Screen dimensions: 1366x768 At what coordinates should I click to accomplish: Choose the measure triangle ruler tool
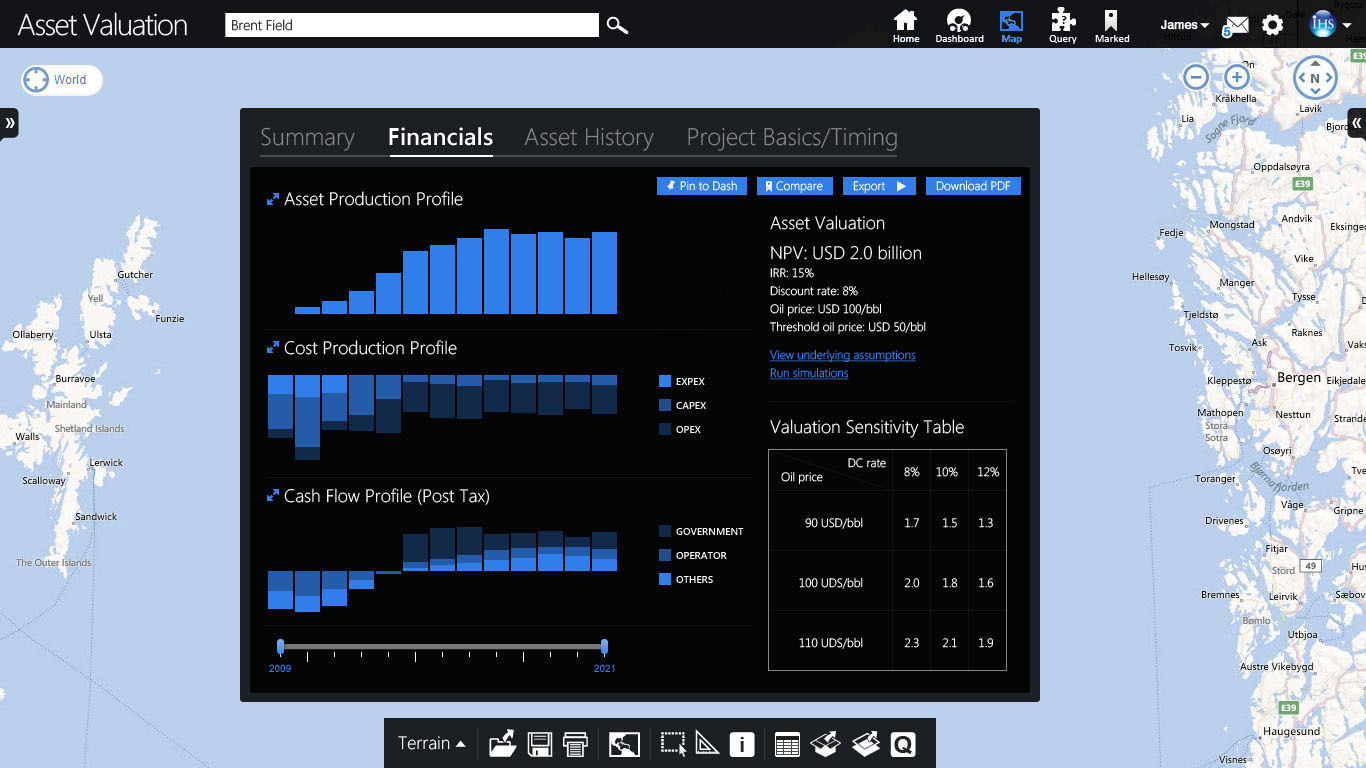707,744
